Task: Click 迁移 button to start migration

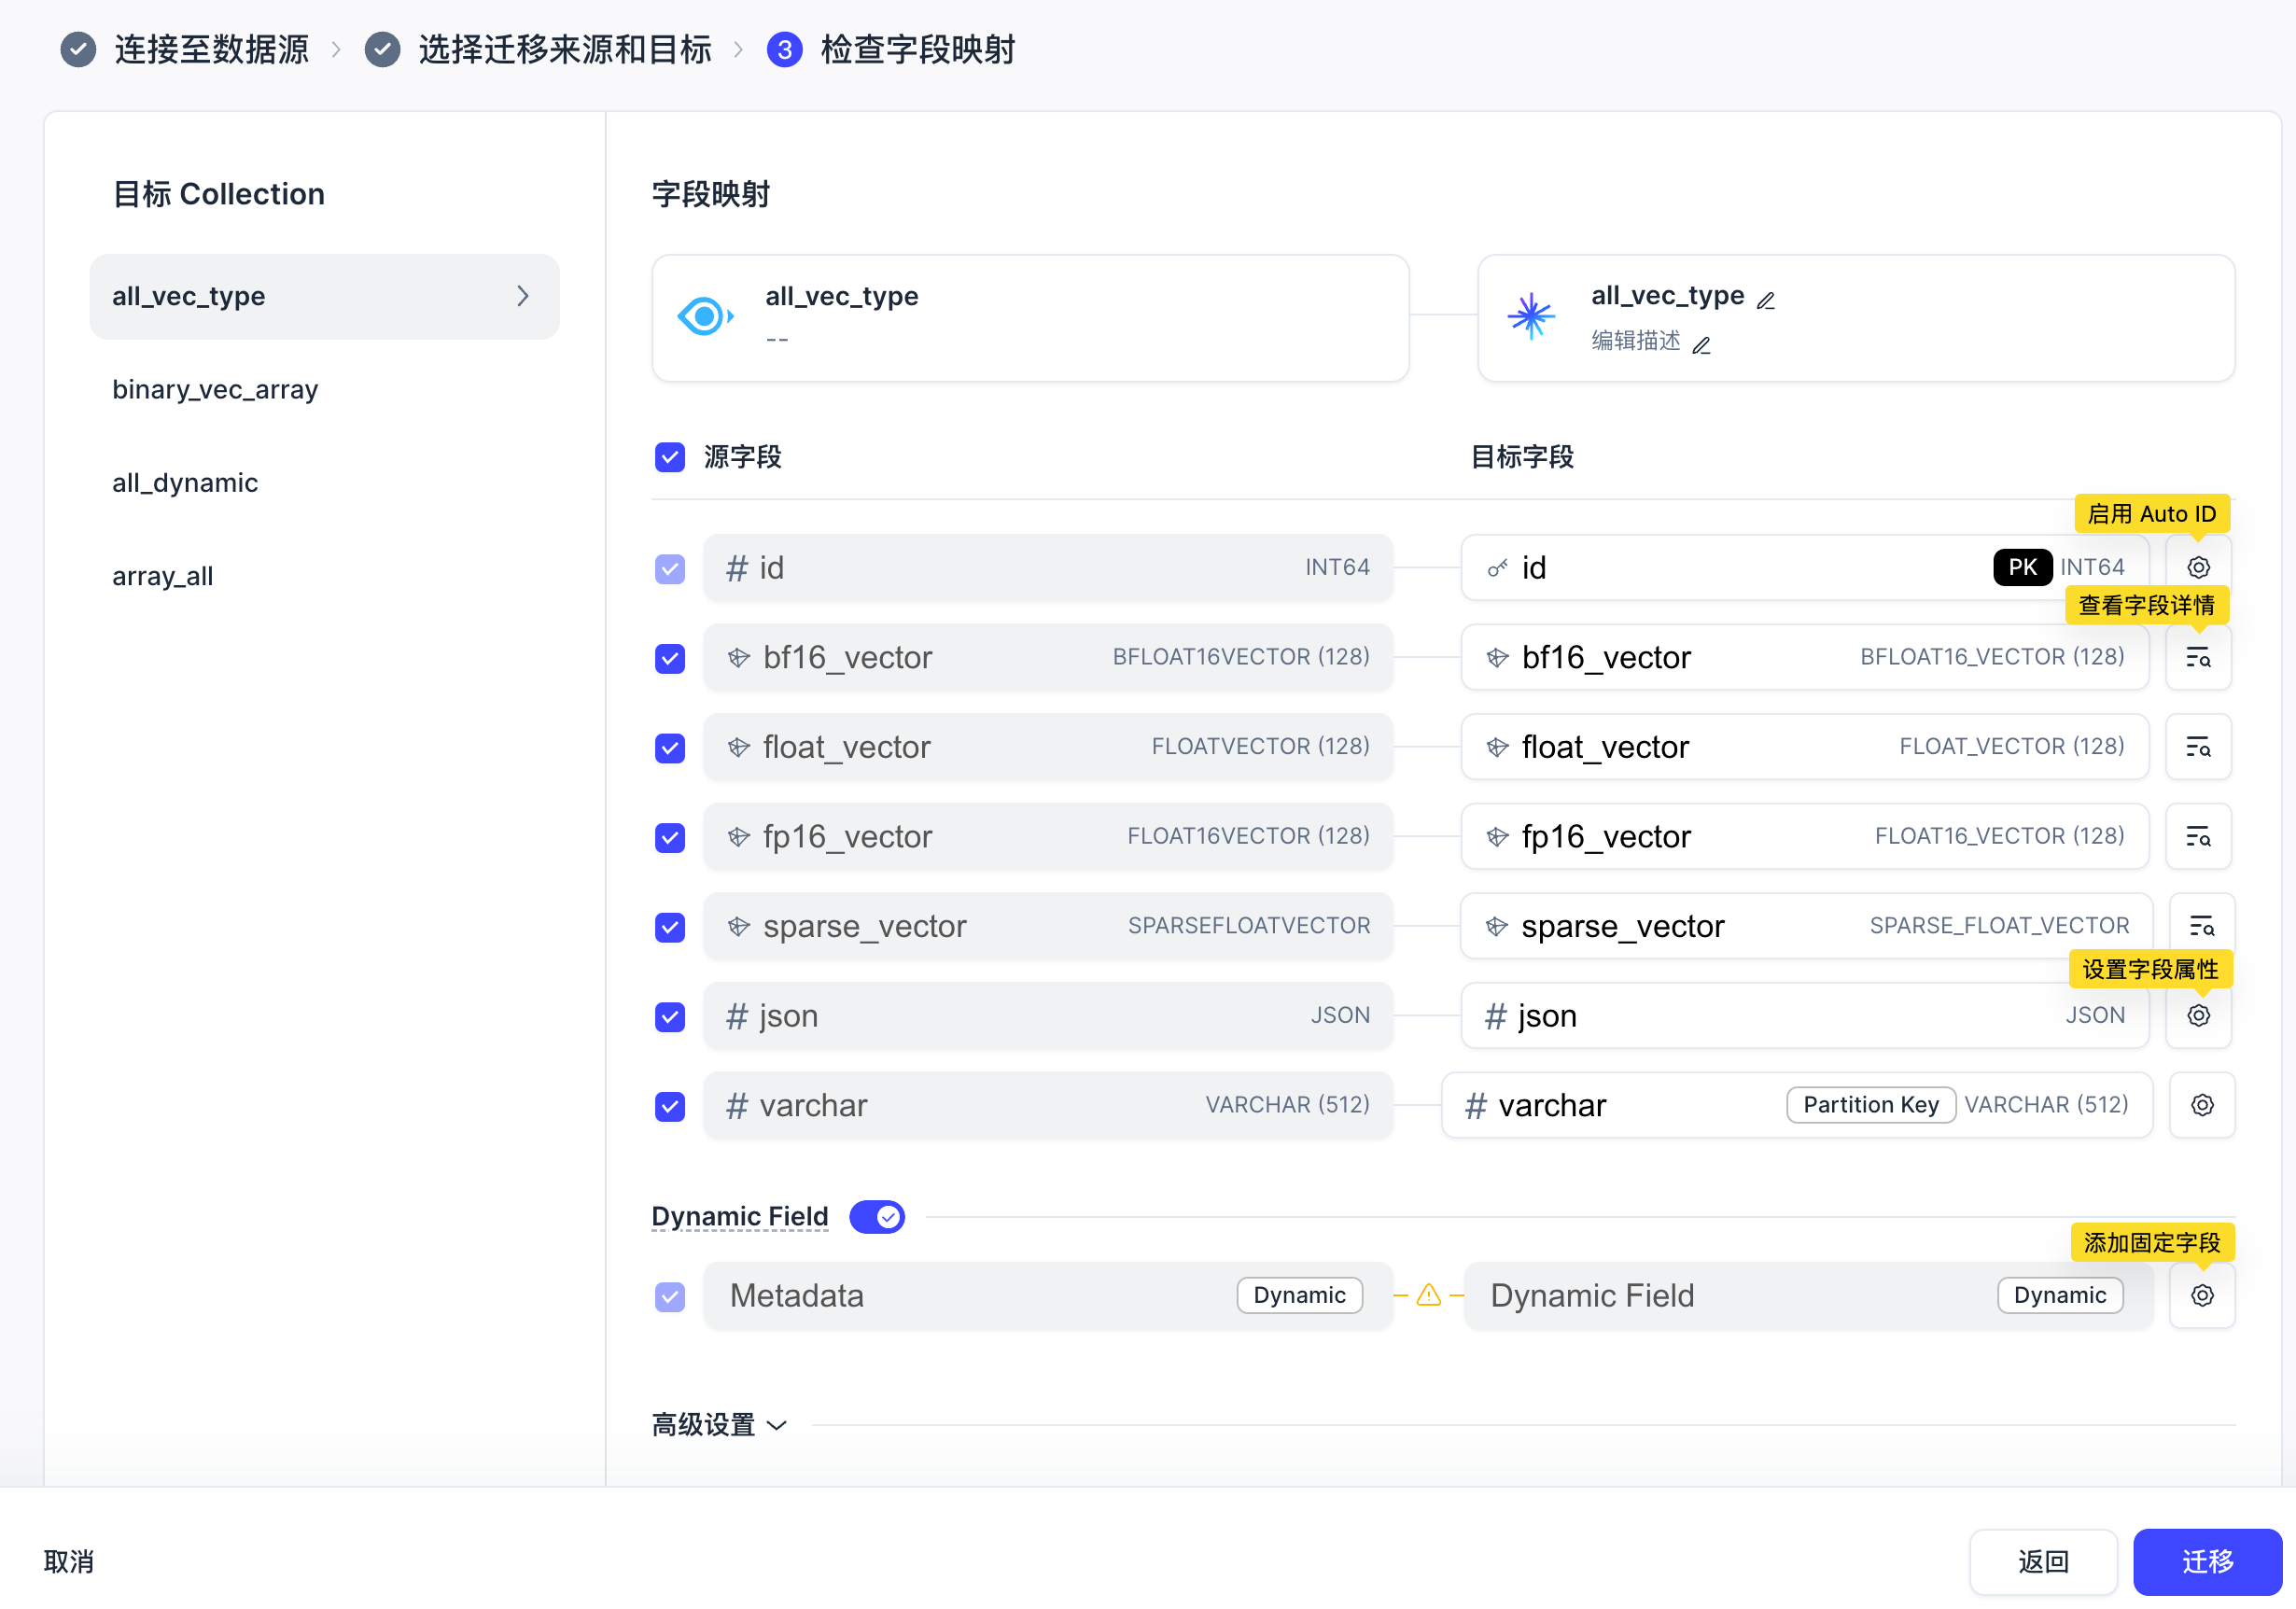Action: pyautogui.click(x=2207, y=1561)
